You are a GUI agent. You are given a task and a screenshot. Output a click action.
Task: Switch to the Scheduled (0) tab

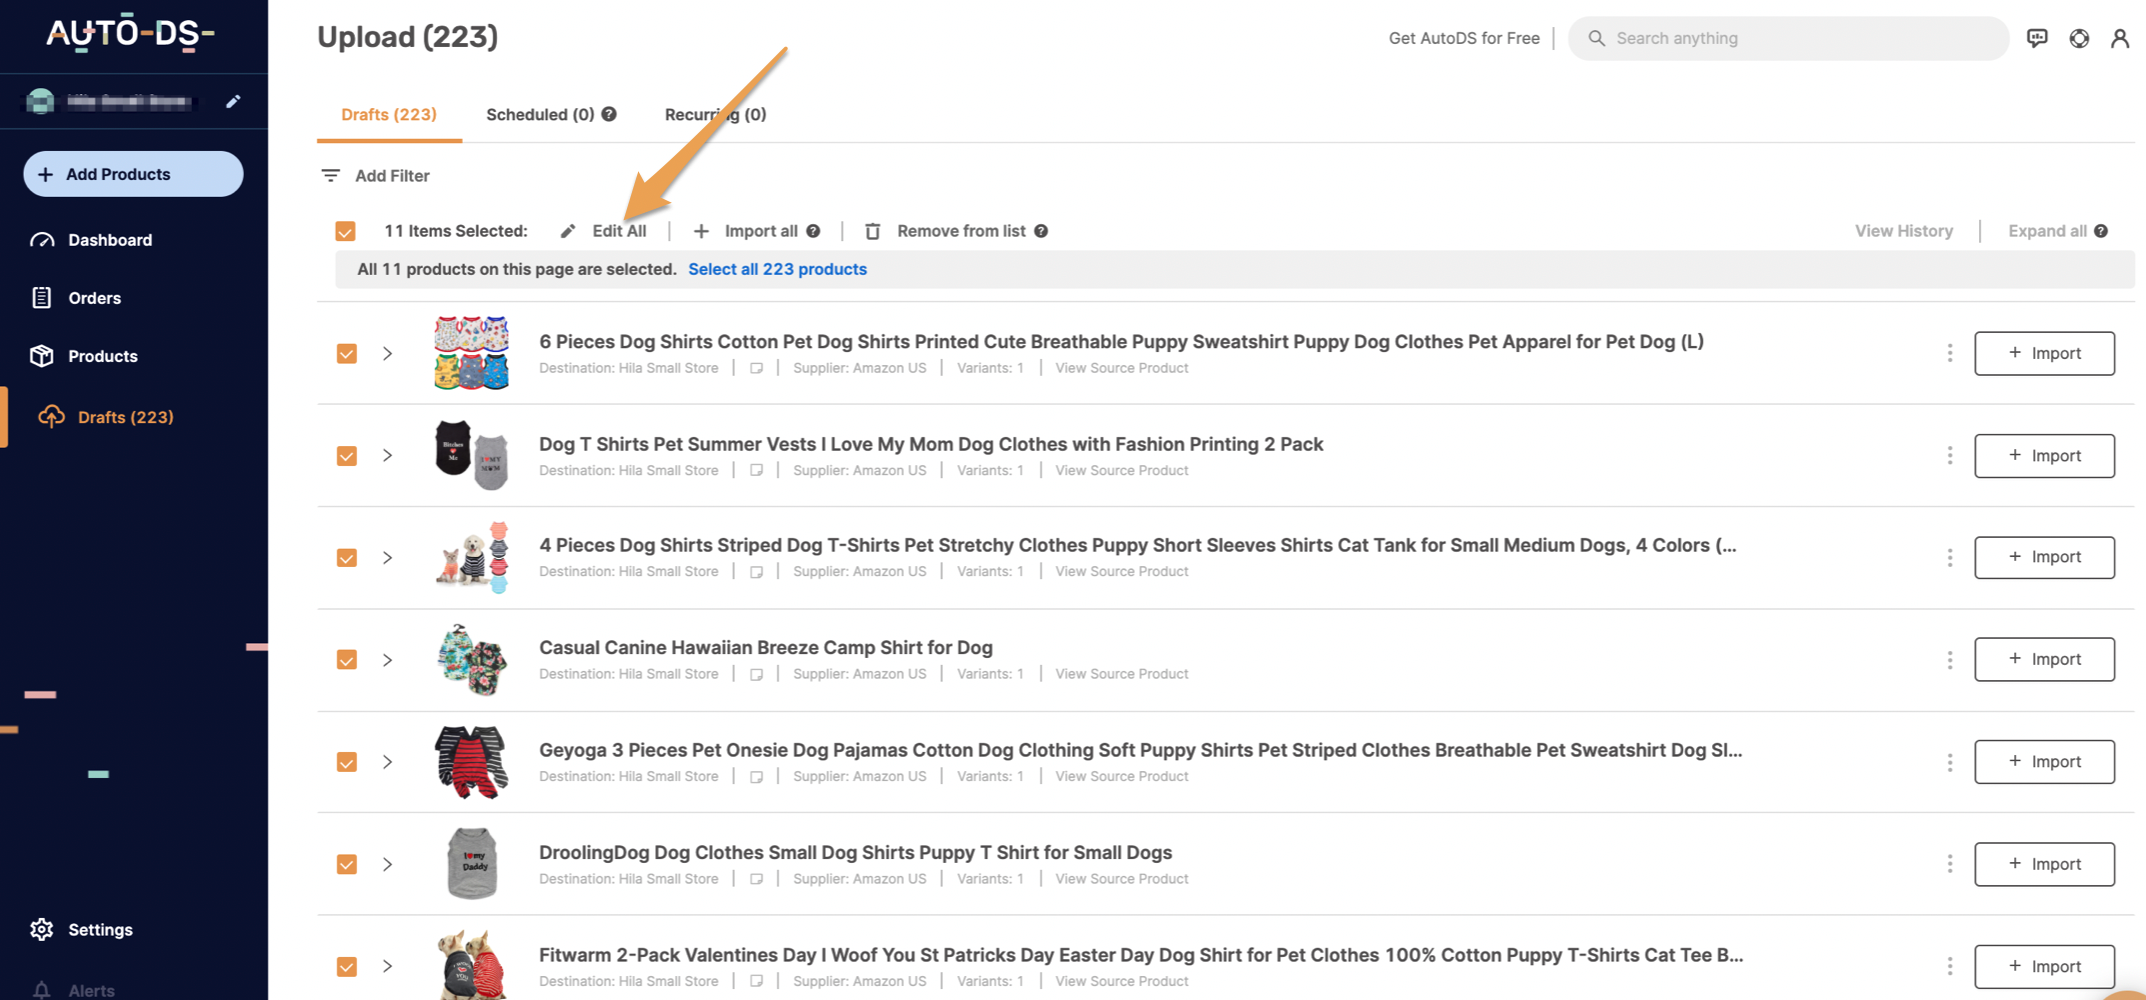click(x=540, y=114)
